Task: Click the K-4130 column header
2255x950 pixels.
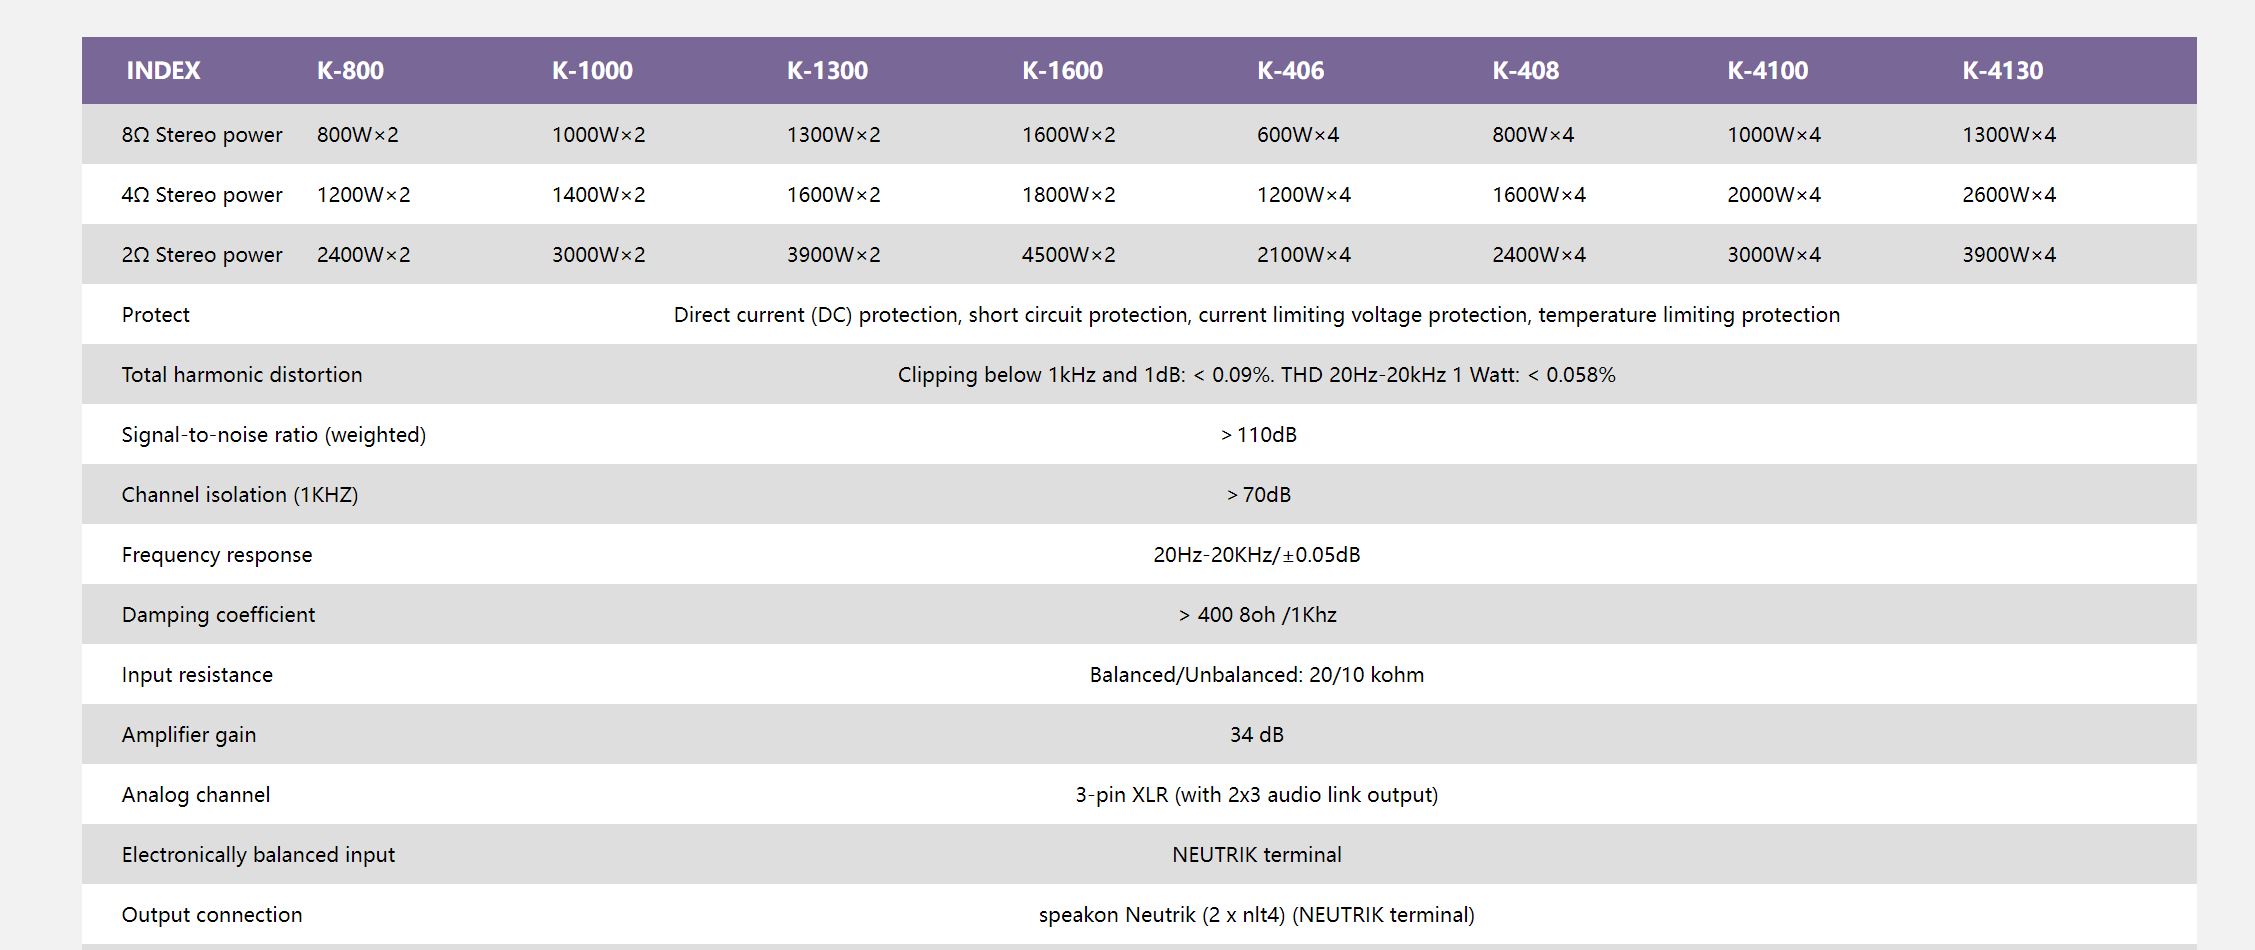Action: click(2002, 71)
